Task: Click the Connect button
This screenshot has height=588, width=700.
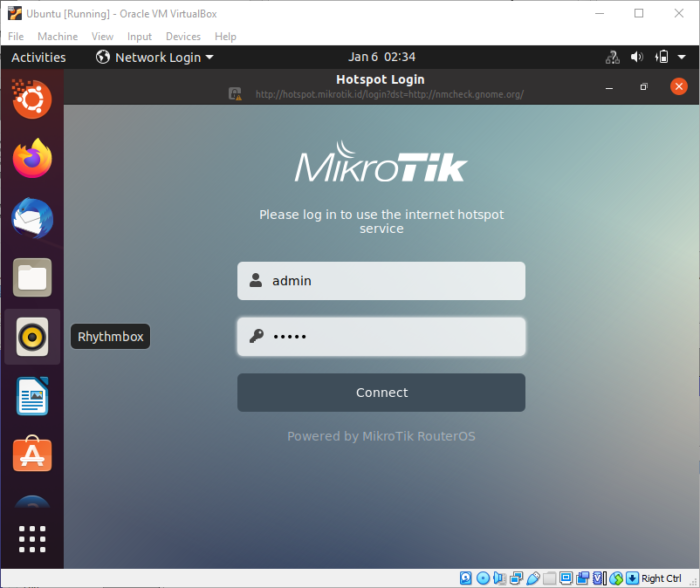Action: tap(381, 392)
